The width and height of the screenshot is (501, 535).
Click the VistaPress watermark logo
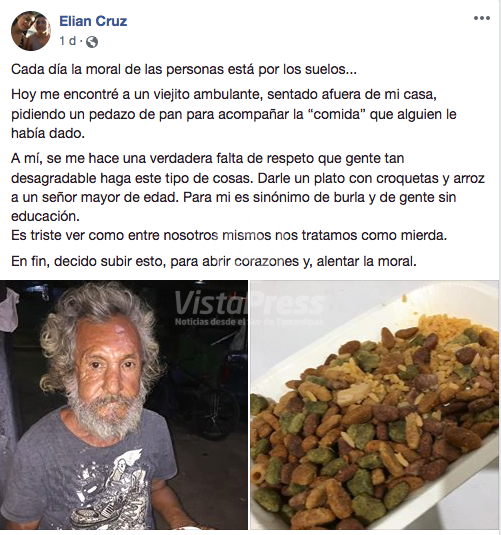249,303
